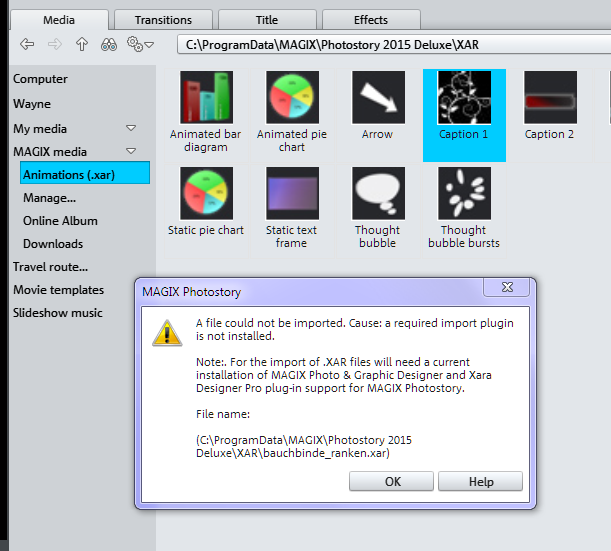Go forward with the right arrow icon

click(x=55, y=44)
